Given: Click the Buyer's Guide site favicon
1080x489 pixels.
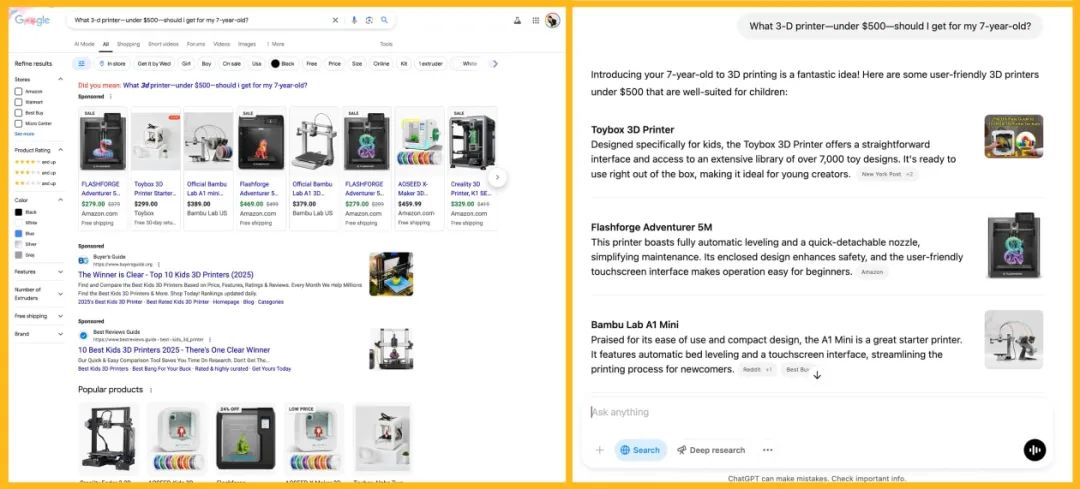Looking at the screenshot, I should tap(83, 261).
